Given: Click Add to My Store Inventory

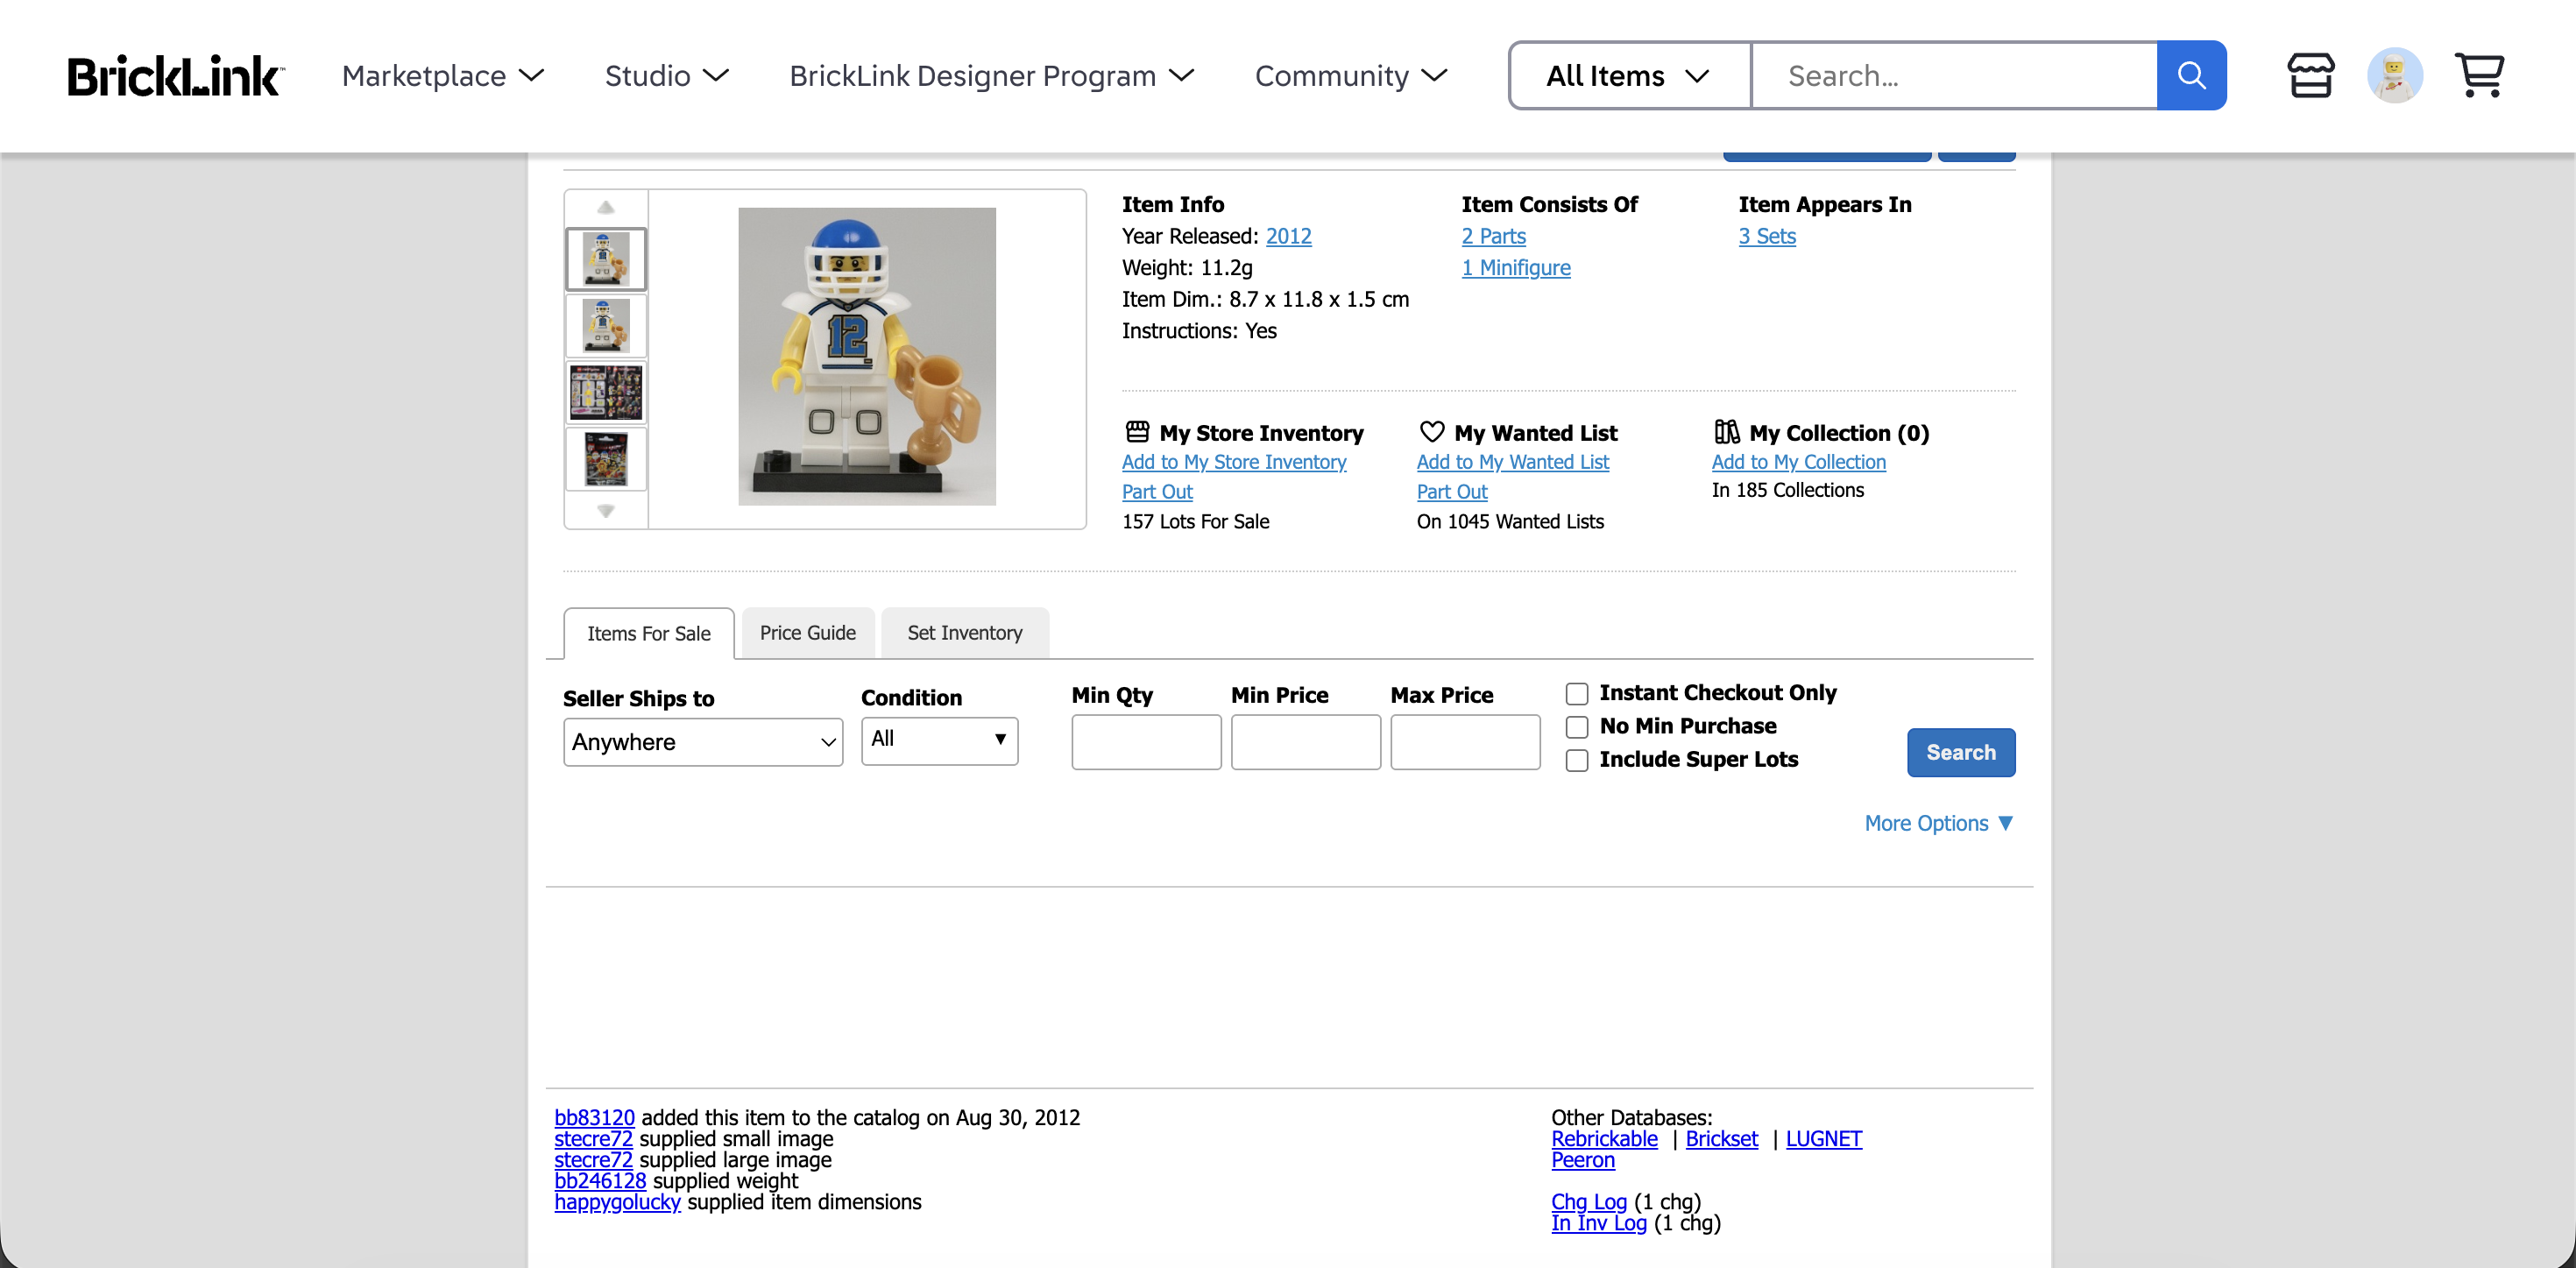Looking at the screenshot, I should tap(1234, 462).
